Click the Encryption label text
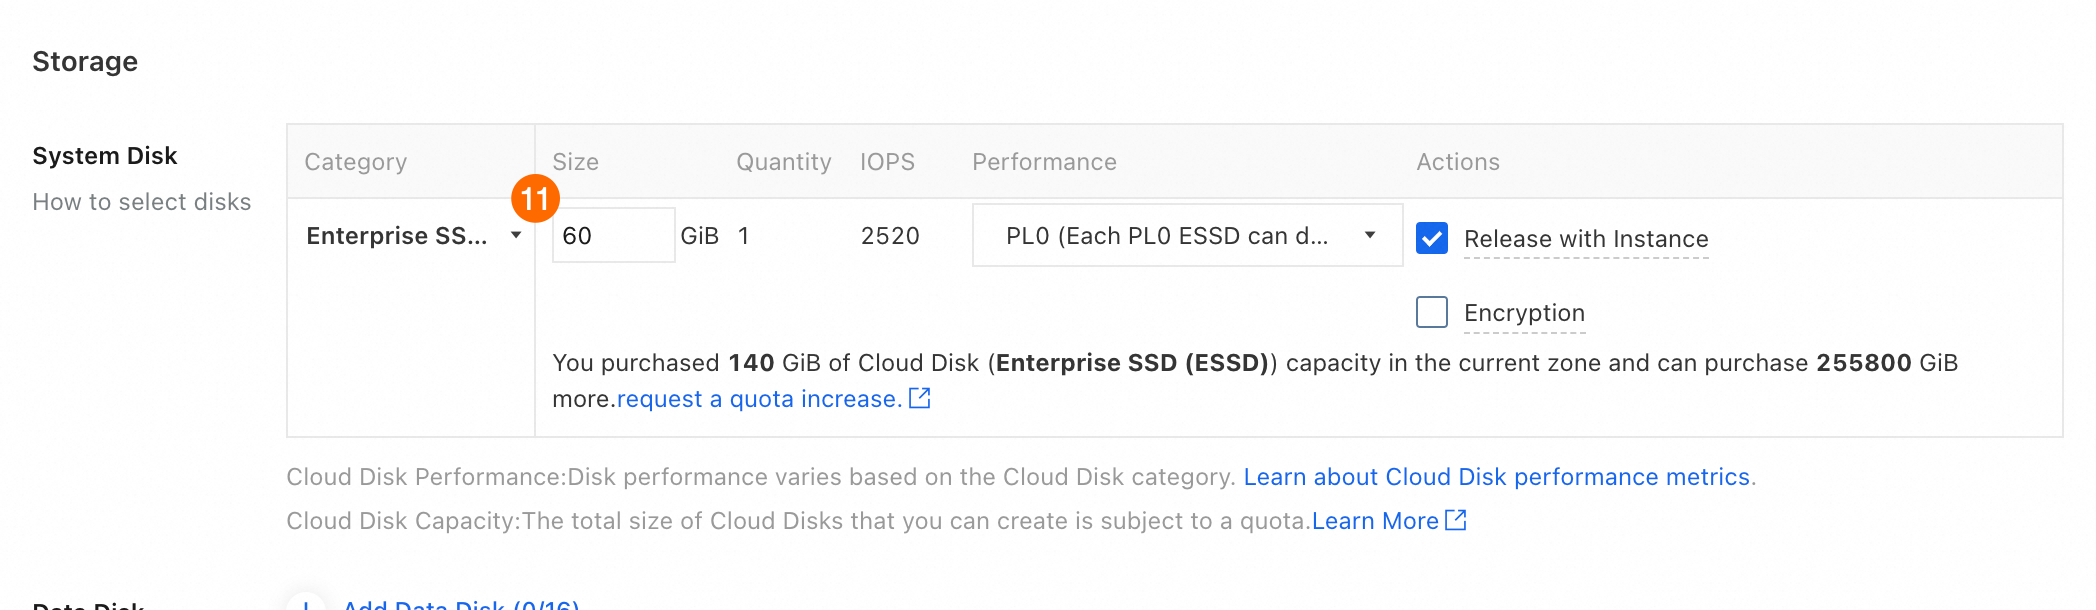 1523,313
